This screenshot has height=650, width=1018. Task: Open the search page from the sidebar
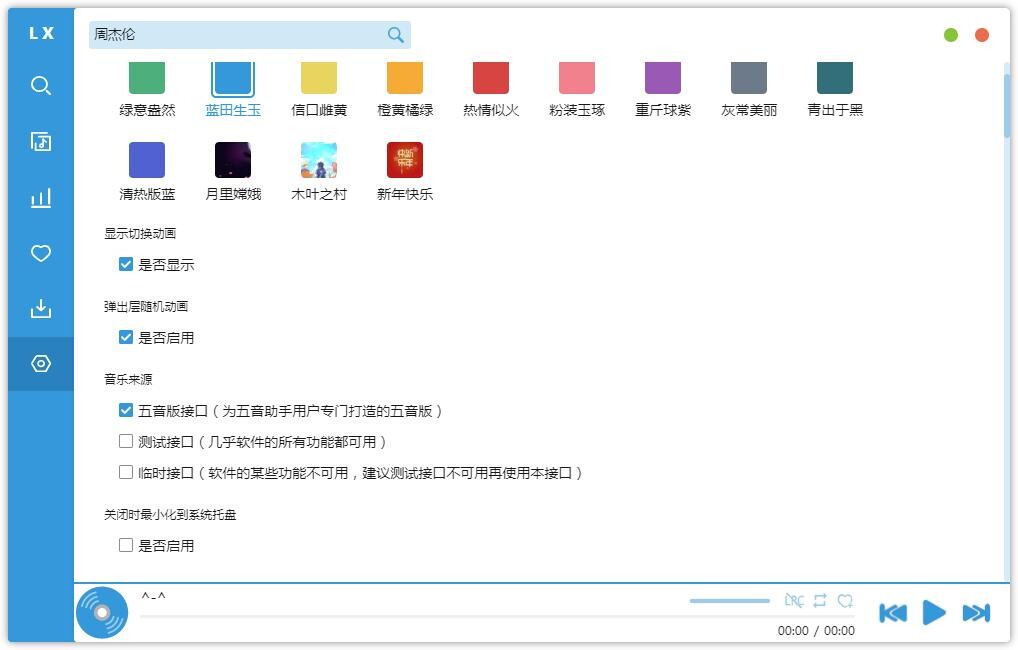[x=41, y=86]
